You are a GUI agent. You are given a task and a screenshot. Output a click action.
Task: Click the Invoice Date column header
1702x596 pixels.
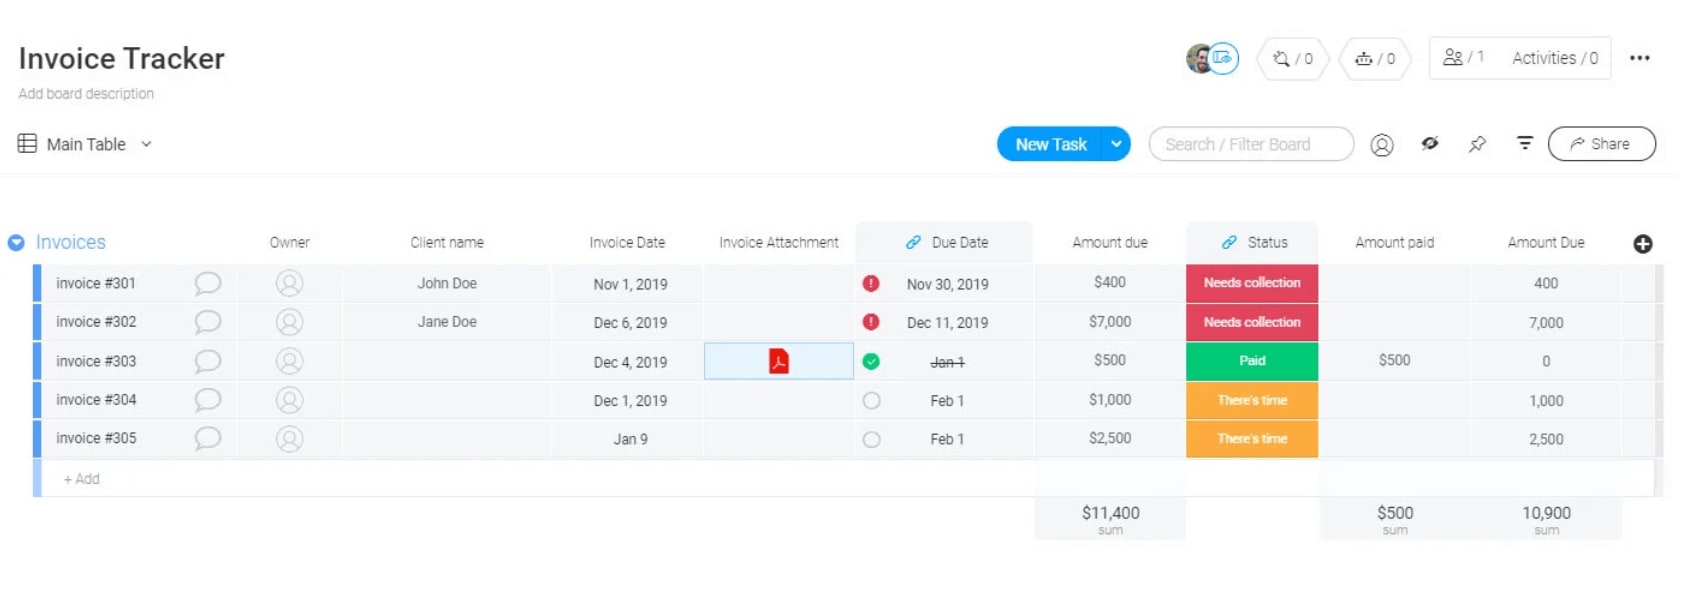coord(627,242)
